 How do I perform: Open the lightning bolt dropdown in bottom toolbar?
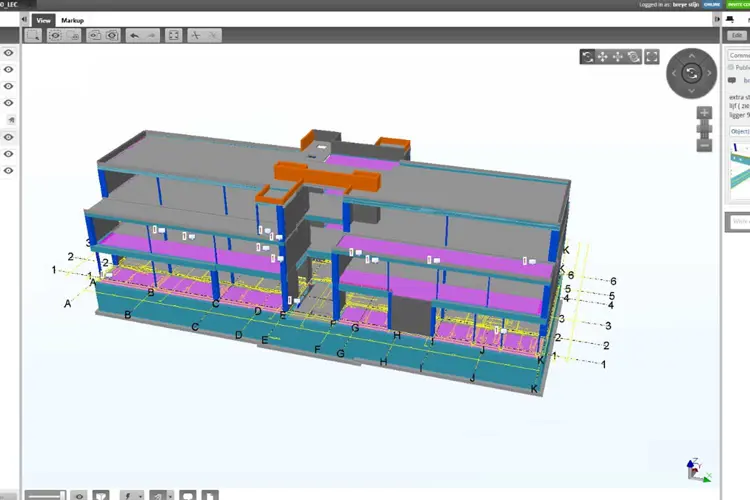pos(130,495)
